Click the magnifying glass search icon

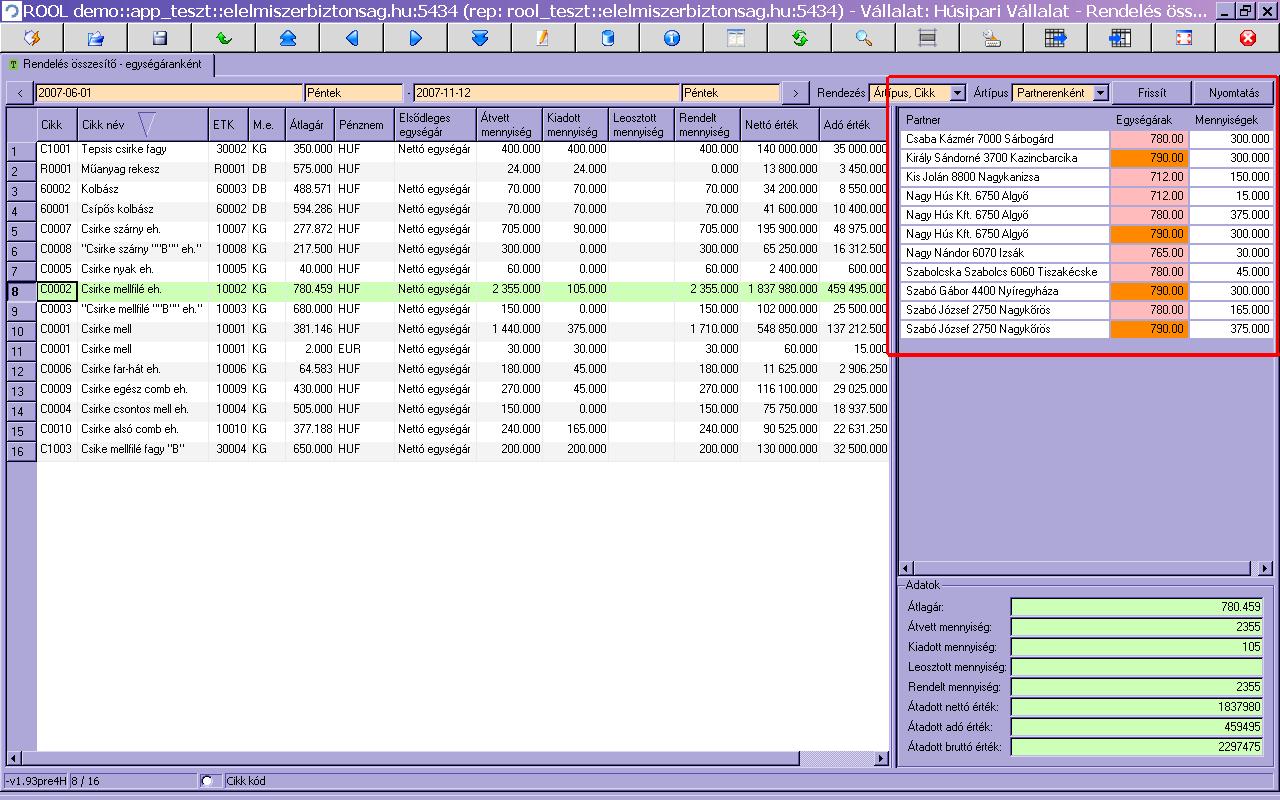pyautogui.click(x=864, y=38)
